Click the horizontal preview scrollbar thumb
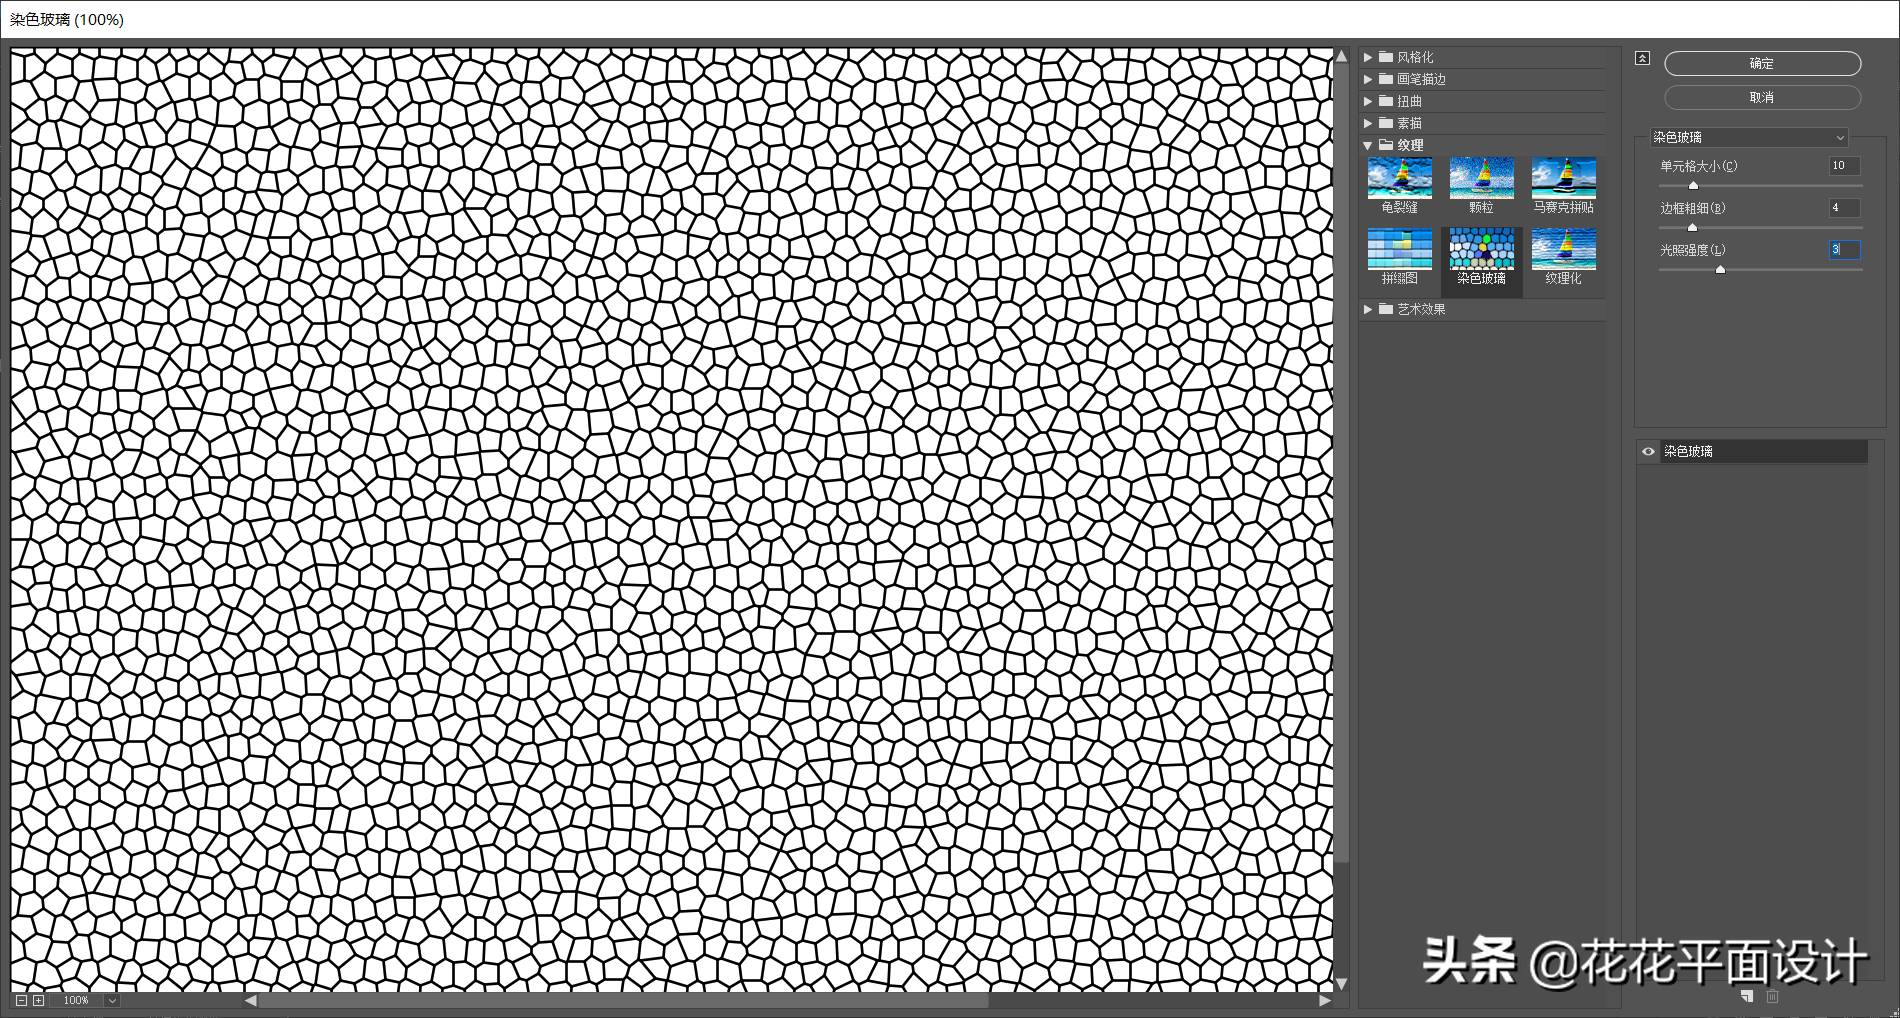Viewport: 1900px width, 1018px height. pos(624,1000)
